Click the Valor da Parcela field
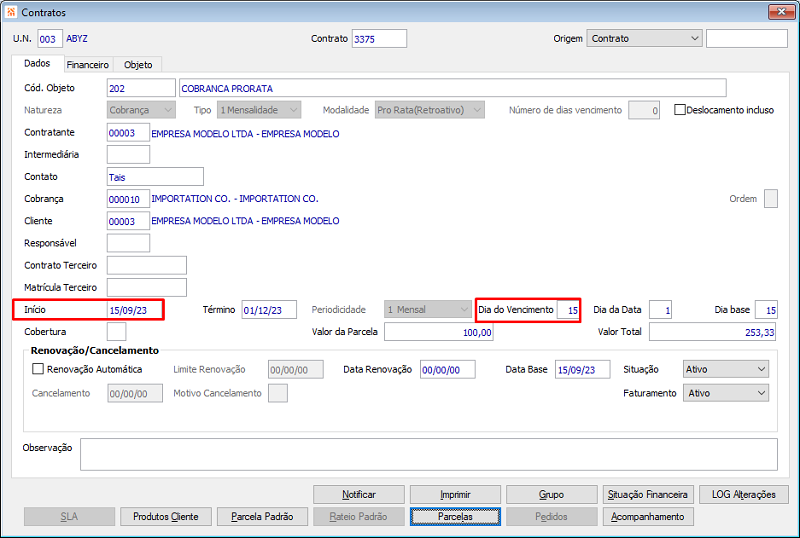Image resolution: width=800 pixels, height=538 pixels. 439,332
